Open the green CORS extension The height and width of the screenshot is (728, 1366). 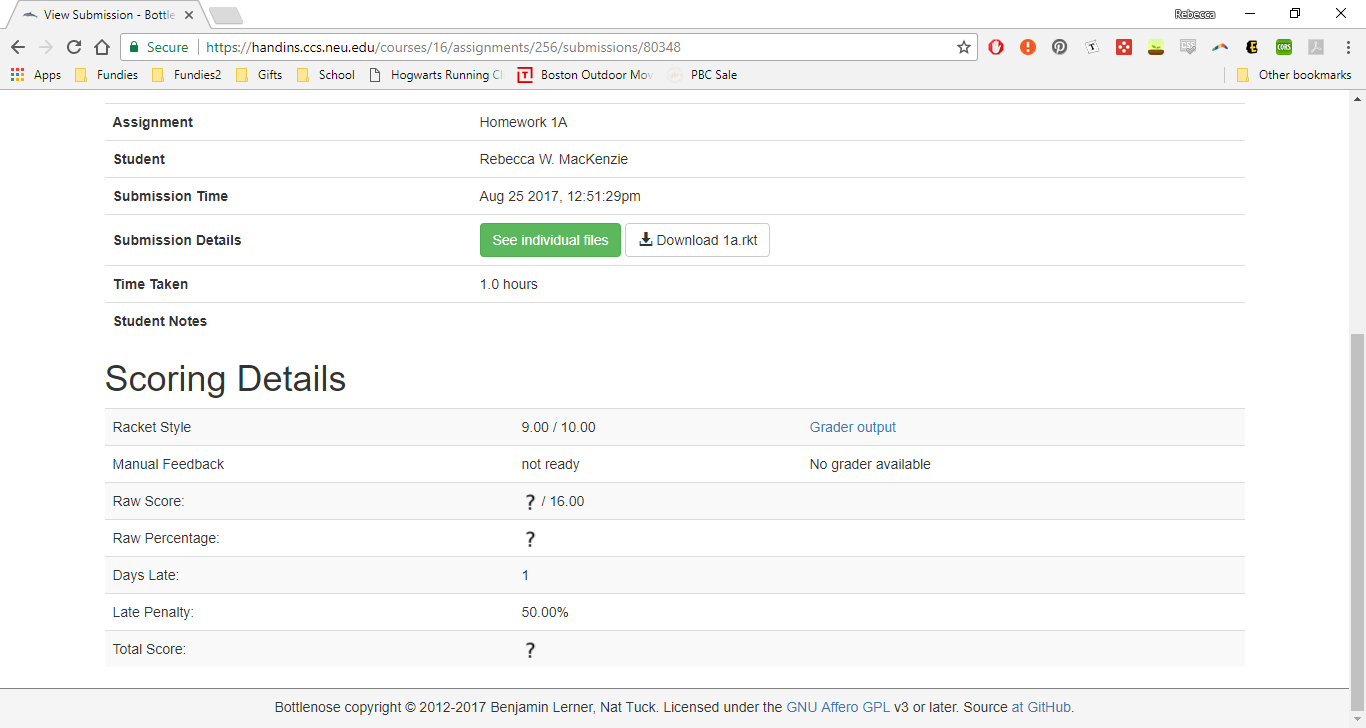[x=1283, y=47]
